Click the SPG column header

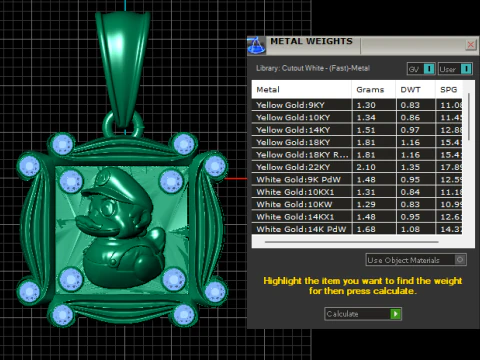click(449, 89)
